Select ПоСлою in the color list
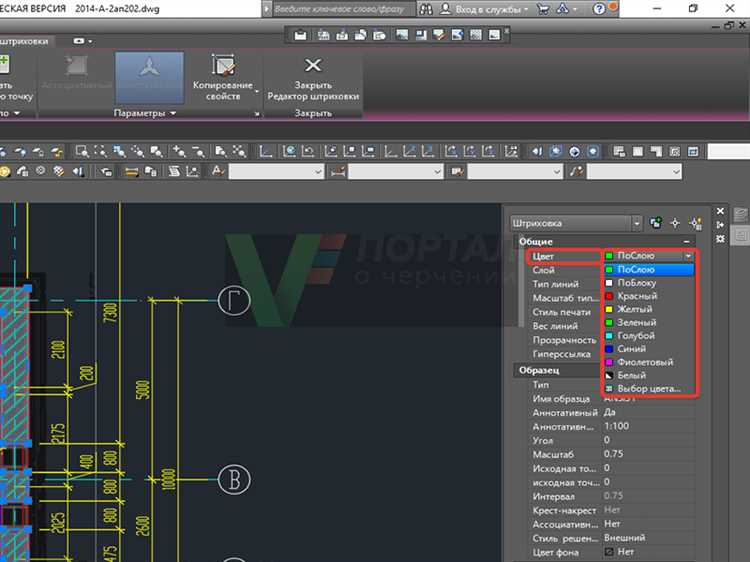The height and width of the screenshot is (562, 750). (x=649, y=270)
